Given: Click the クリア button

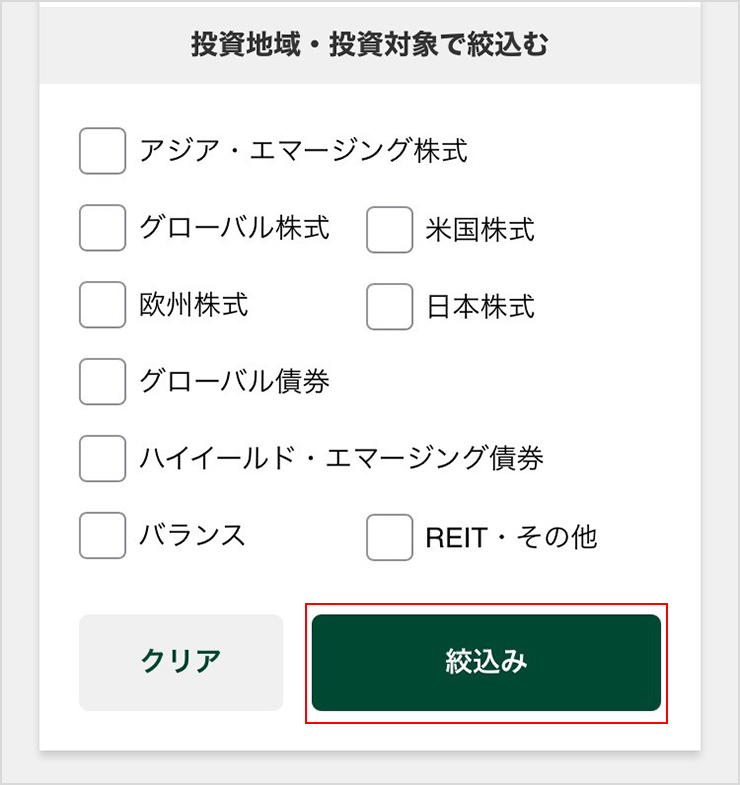Looking at the screenshot, I should pyautogui.click(x=181, y=662).
